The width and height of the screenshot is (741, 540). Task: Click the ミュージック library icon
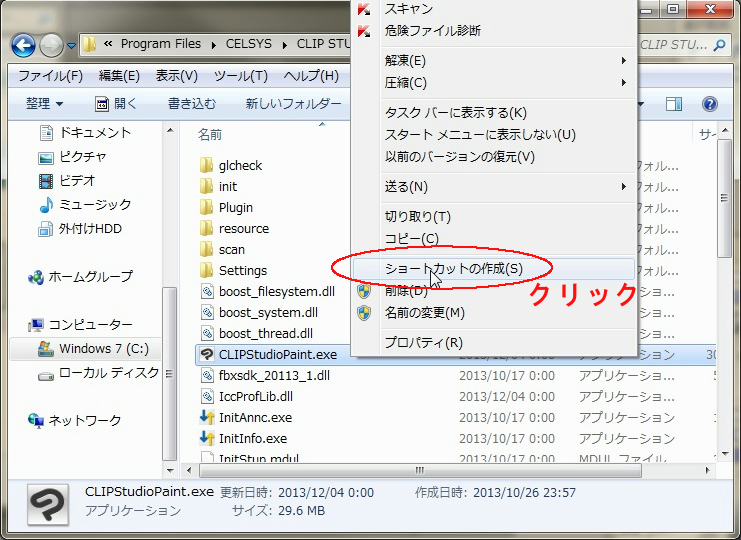pos(46,204)
